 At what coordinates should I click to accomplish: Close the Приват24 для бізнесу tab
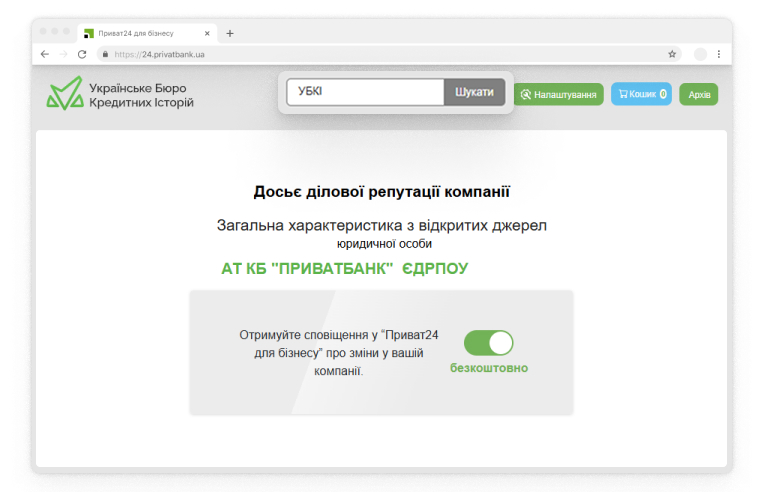207,33
